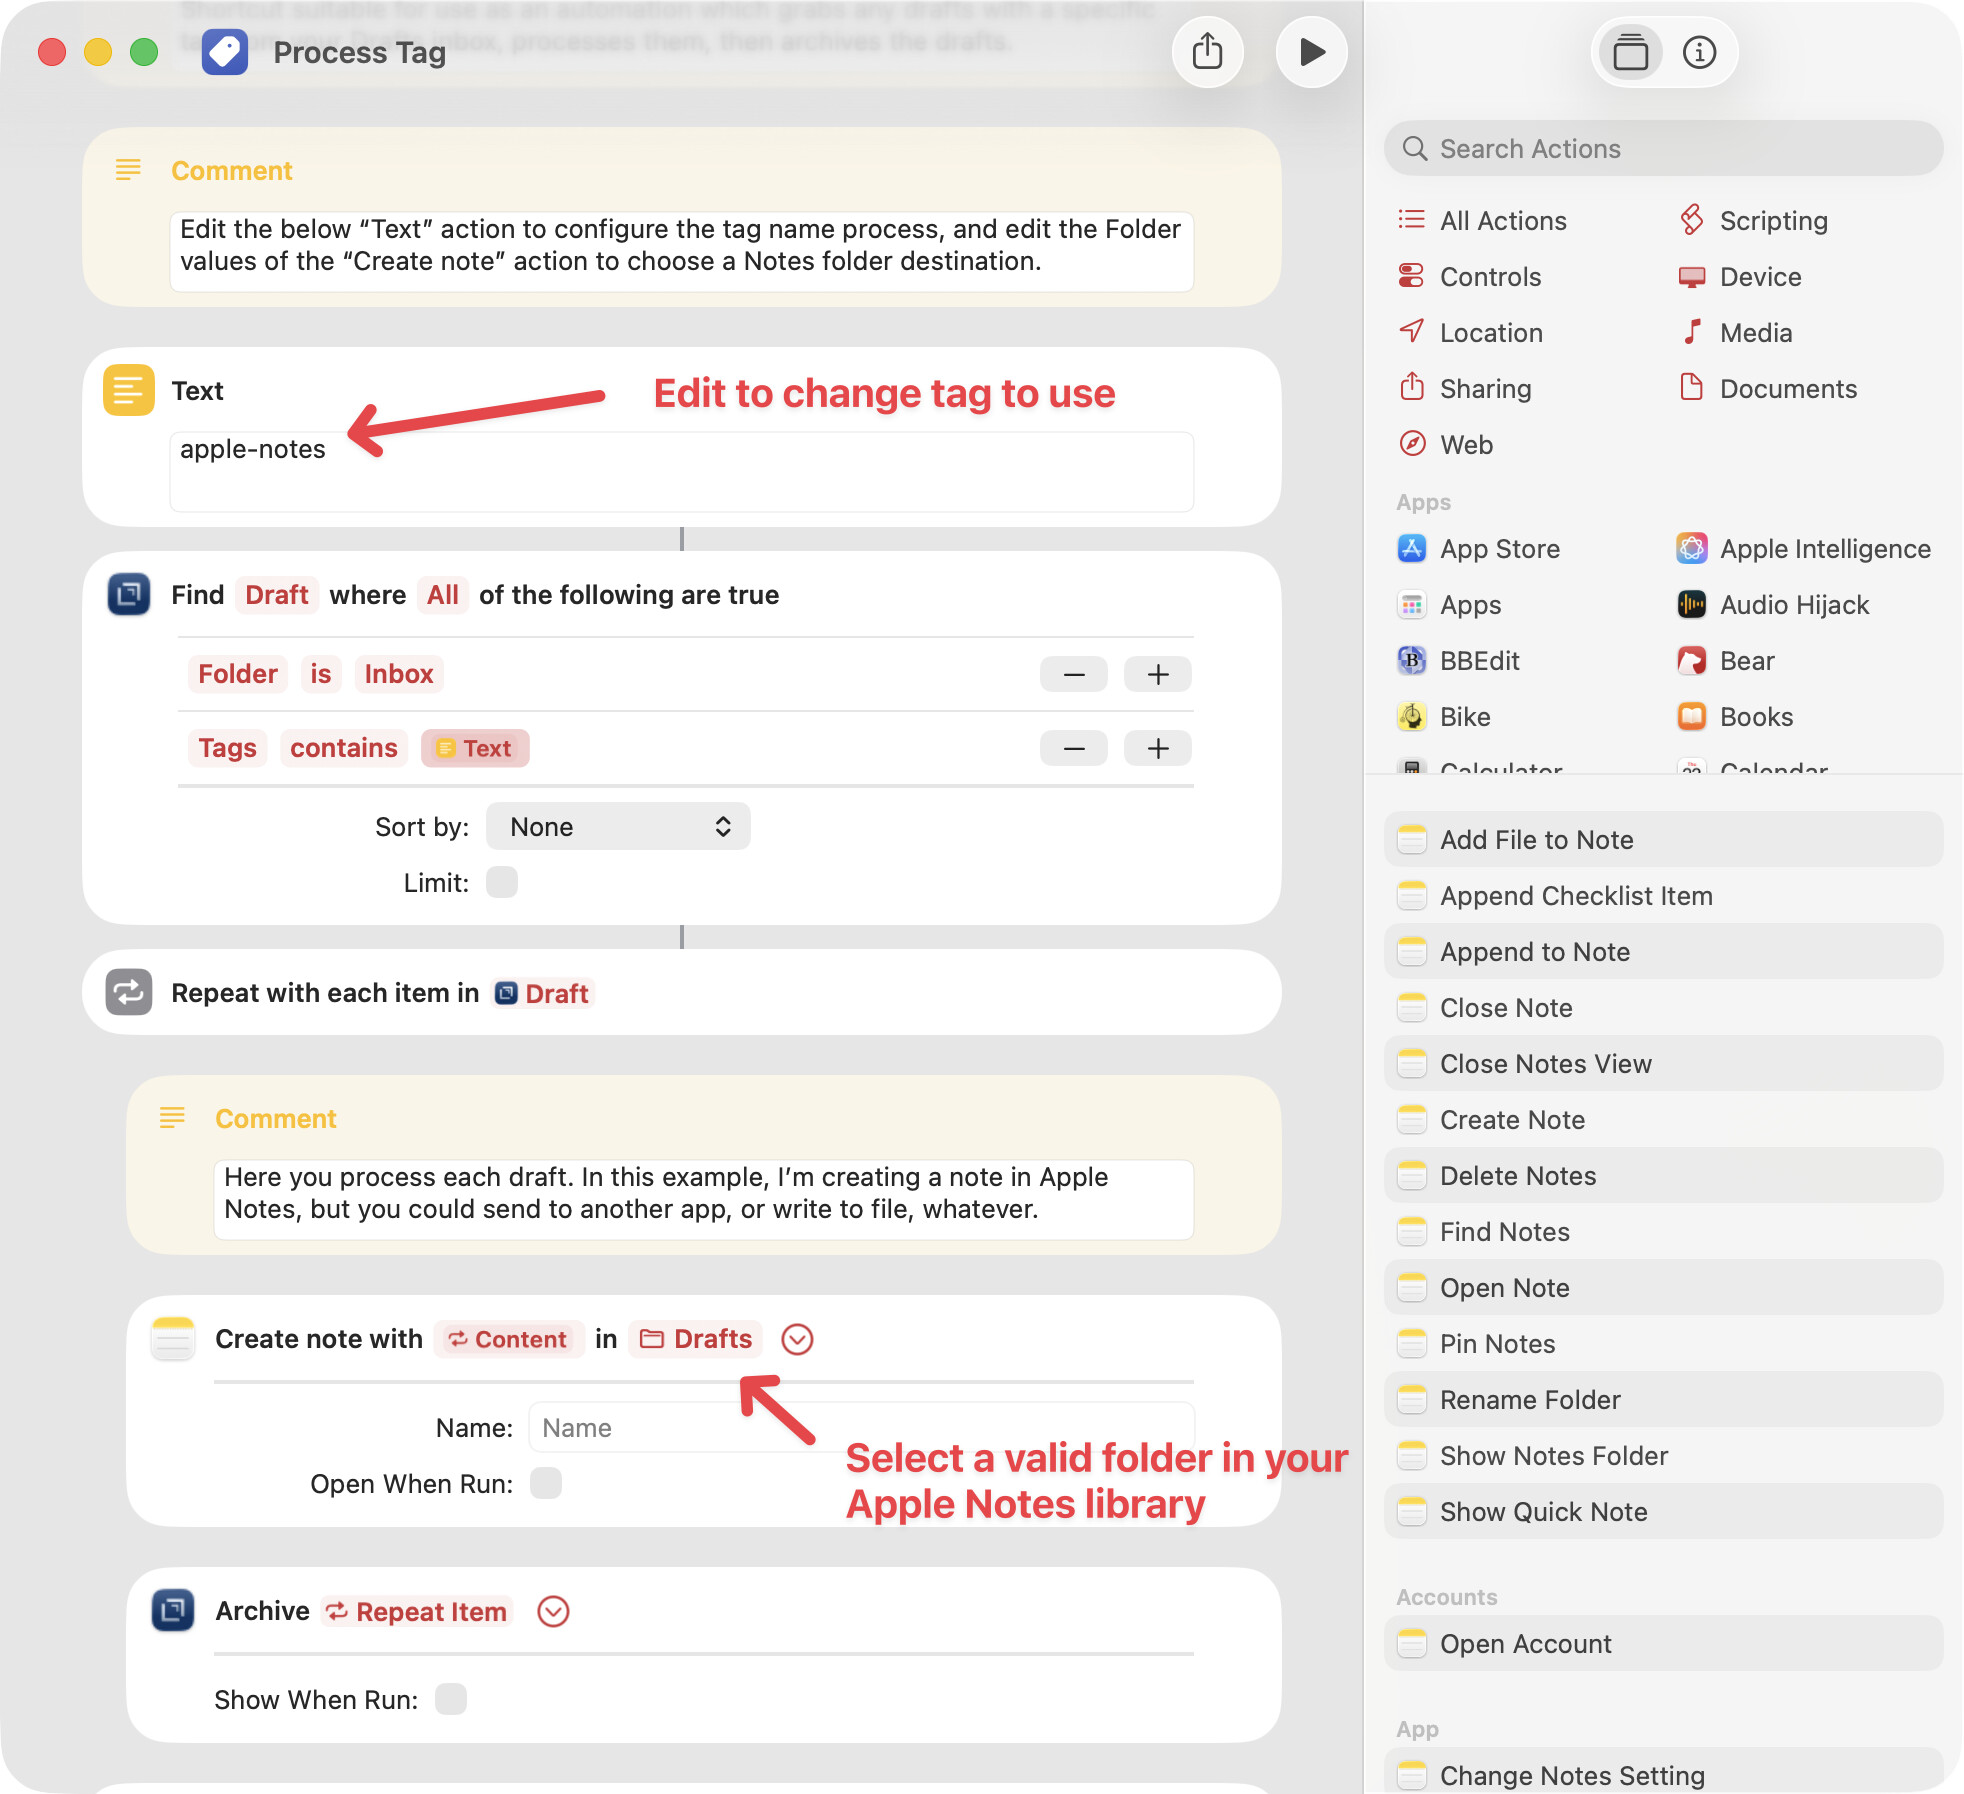1964x1794 pixels.
Task: Add filter after Tags contains row
Action: (1157, 749)
